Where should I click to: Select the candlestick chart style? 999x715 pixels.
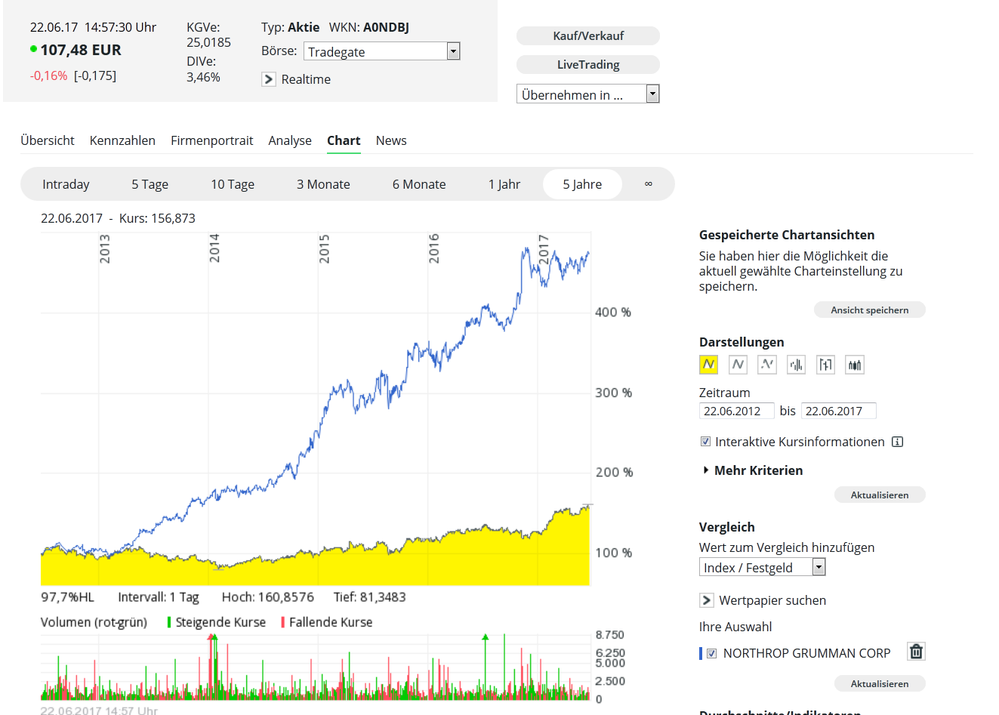coord(854,364)
